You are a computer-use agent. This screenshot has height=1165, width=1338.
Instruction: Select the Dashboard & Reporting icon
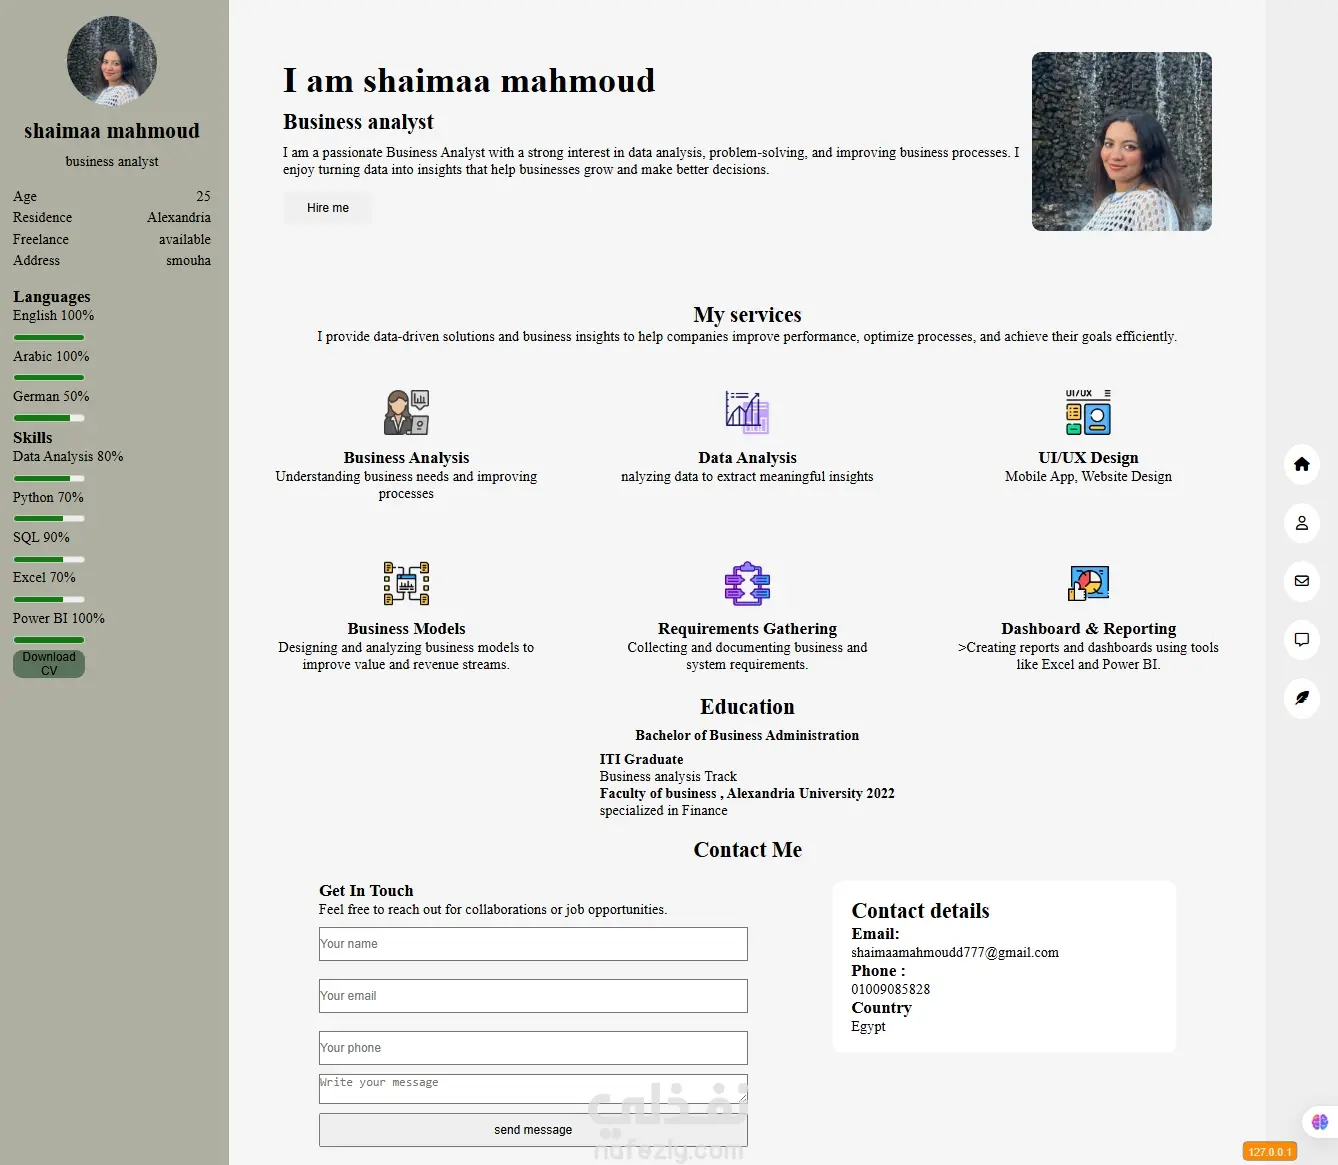click(1088, 583)
